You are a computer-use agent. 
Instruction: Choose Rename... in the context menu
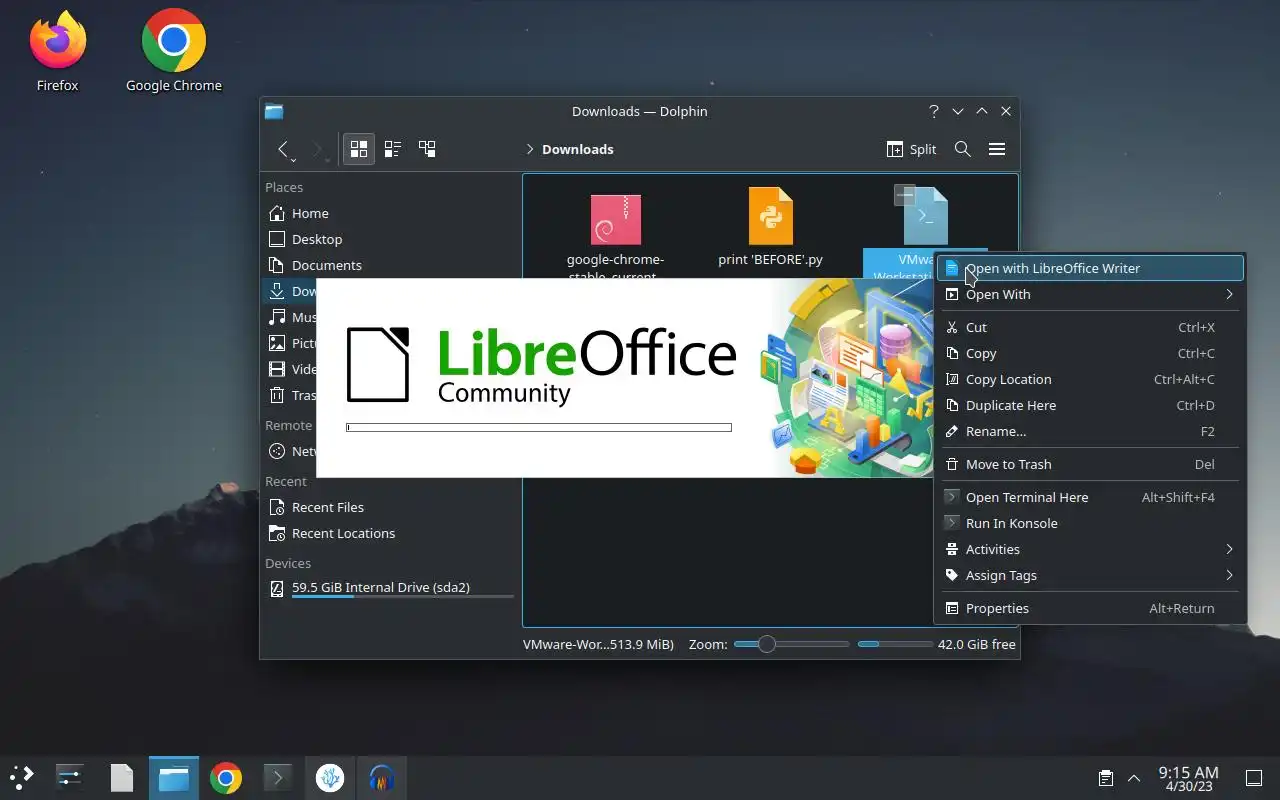[1090, 431]
